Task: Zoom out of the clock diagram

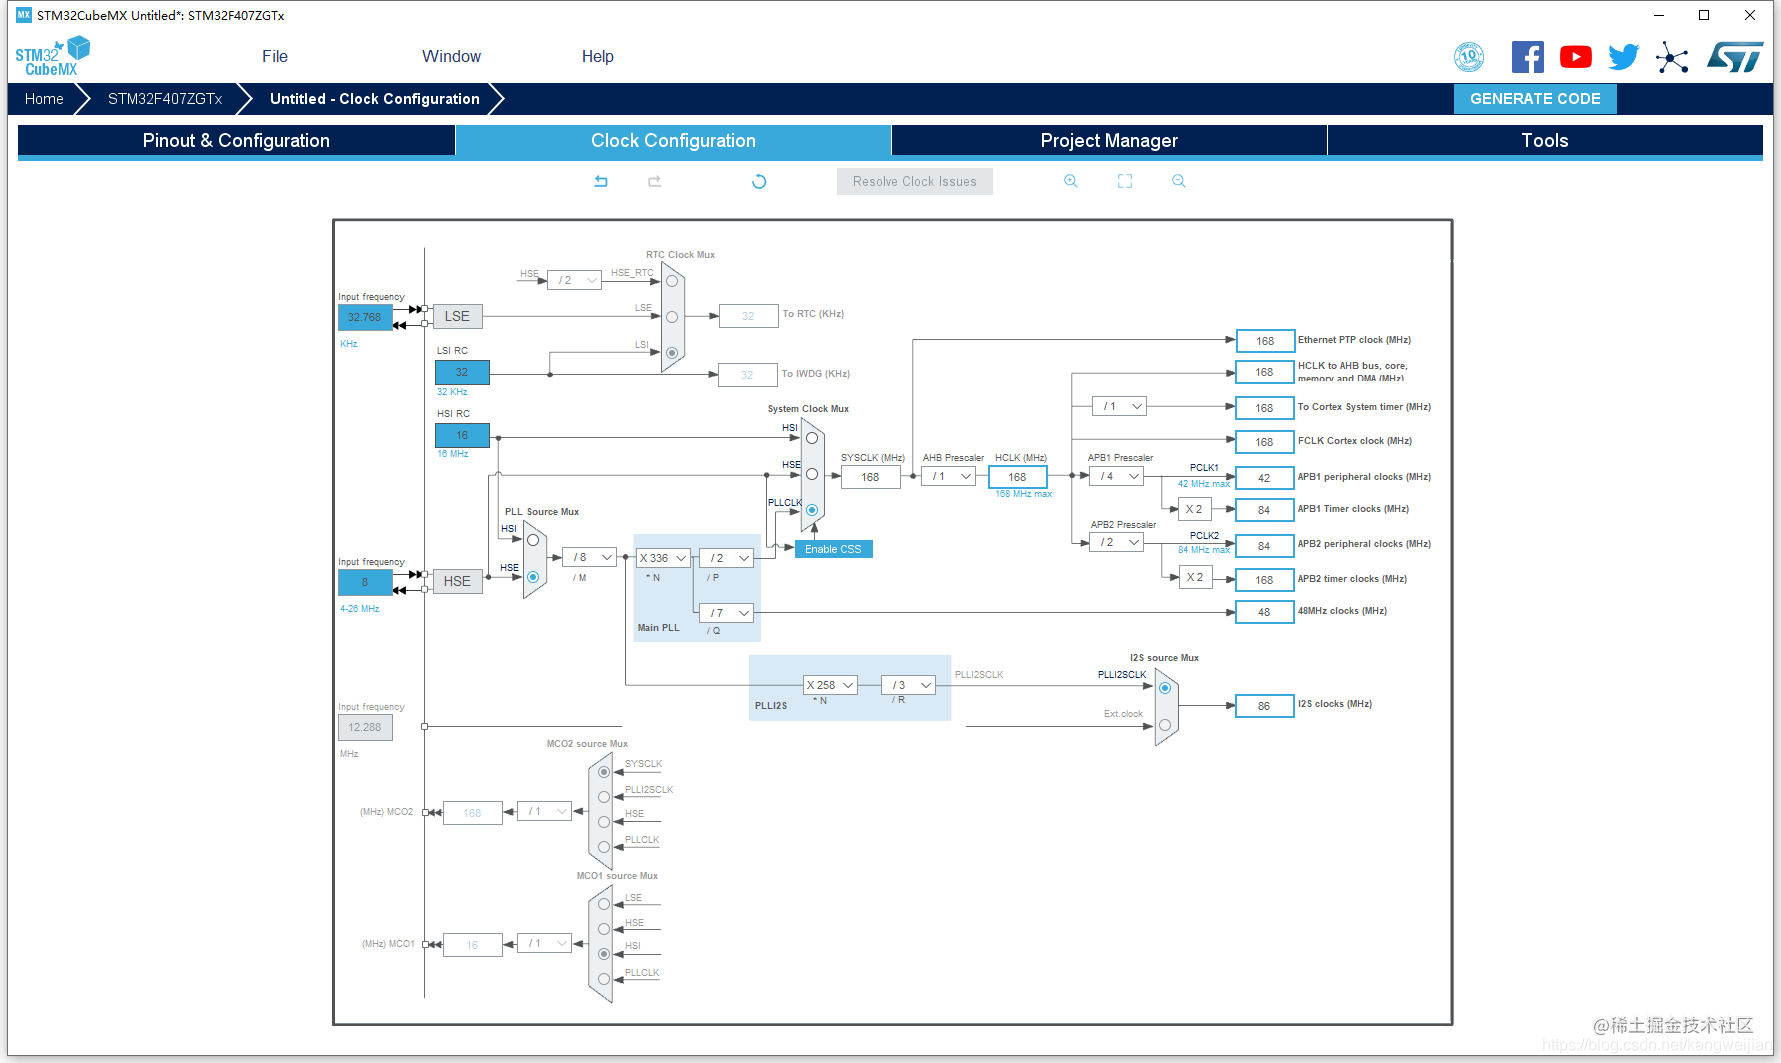Action: pyautogui.click(x=1179, y=181)
